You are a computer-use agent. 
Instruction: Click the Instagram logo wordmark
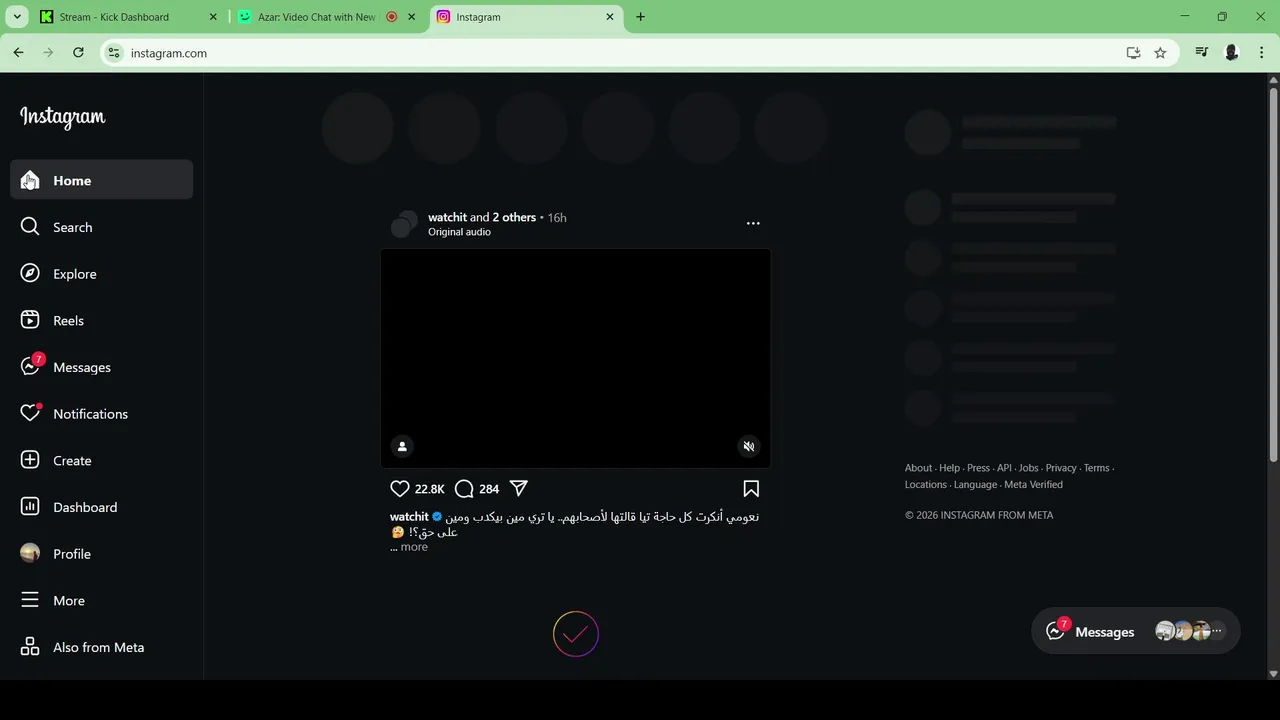coord(62,117)
